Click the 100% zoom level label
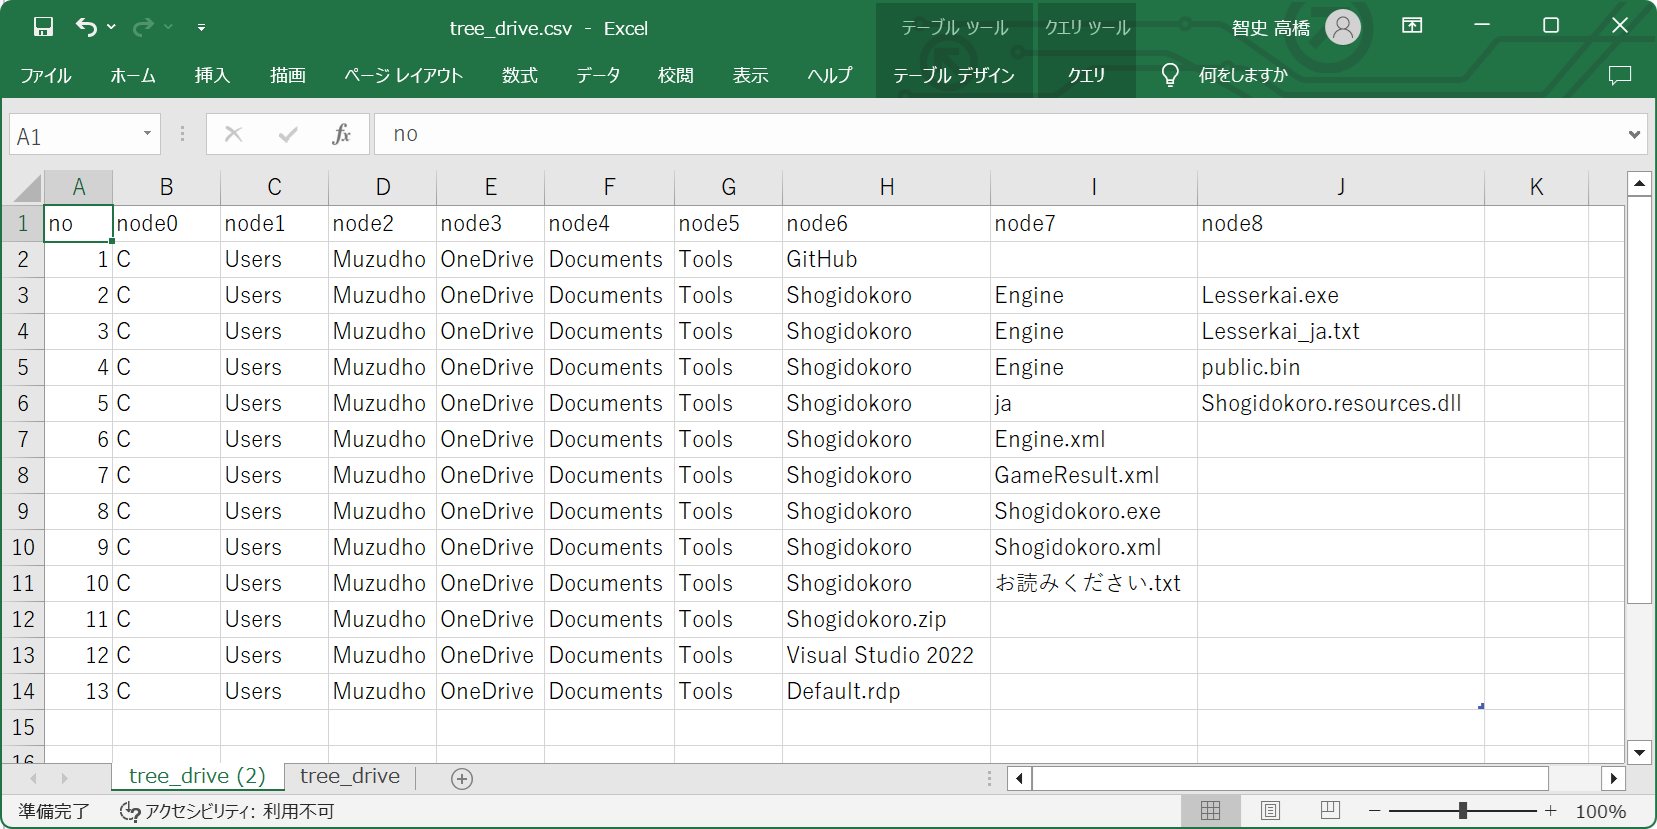1657x829 pixels. [x=1600, y=812]
